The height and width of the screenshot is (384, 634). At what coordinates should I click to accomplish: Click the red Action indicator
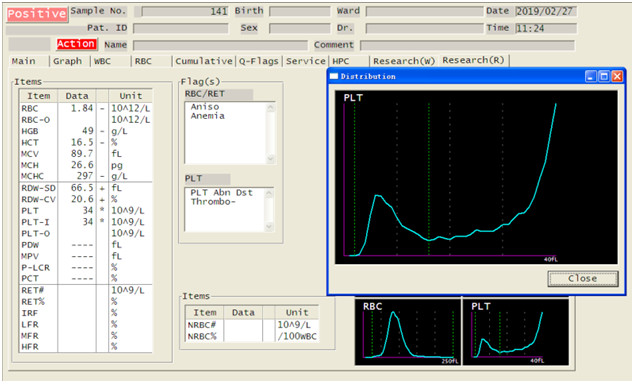tap(76, 44)
